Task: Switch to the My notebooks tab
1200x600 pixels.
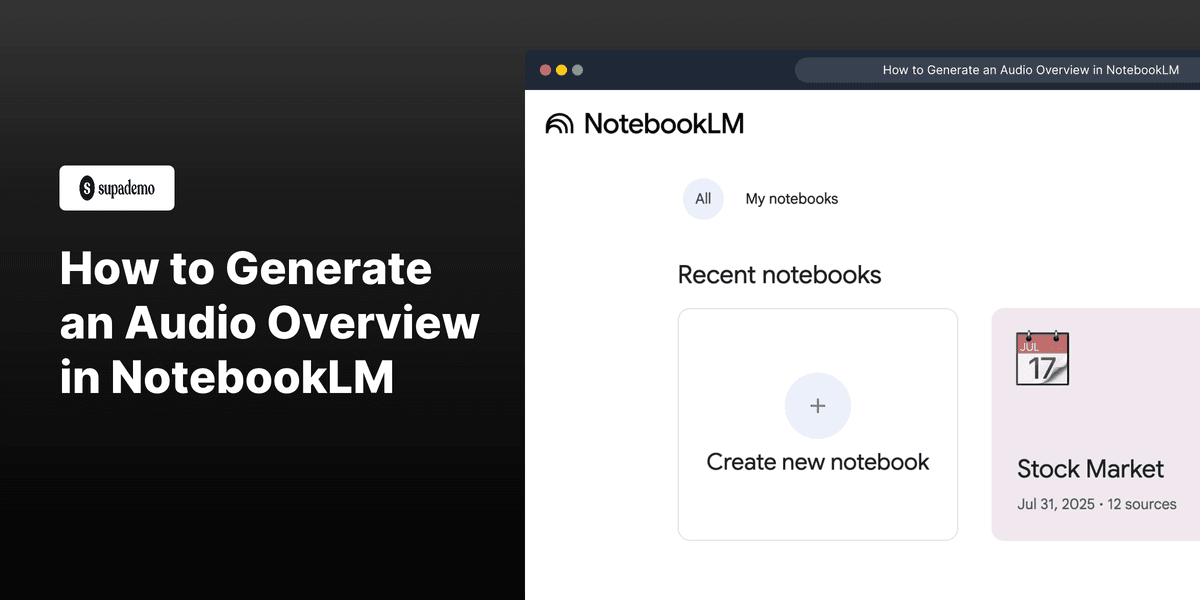Action: coord(791,198)
